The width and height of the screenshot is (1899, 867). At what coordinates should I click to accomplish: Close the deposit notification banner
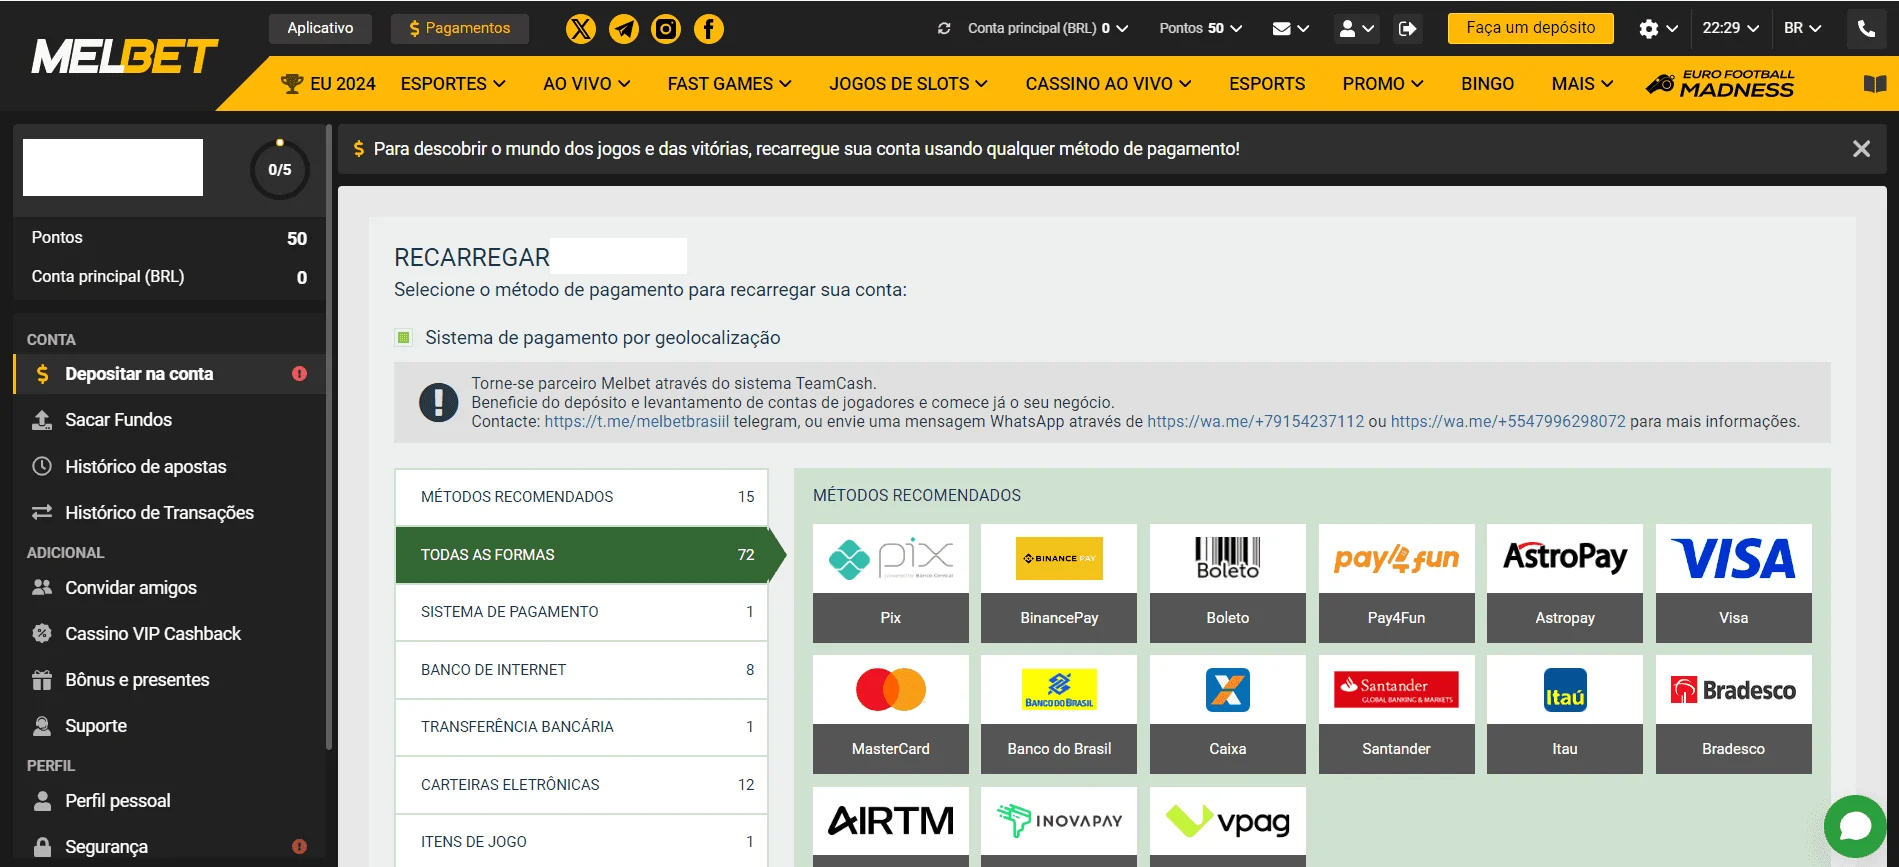click(1861, 149)
